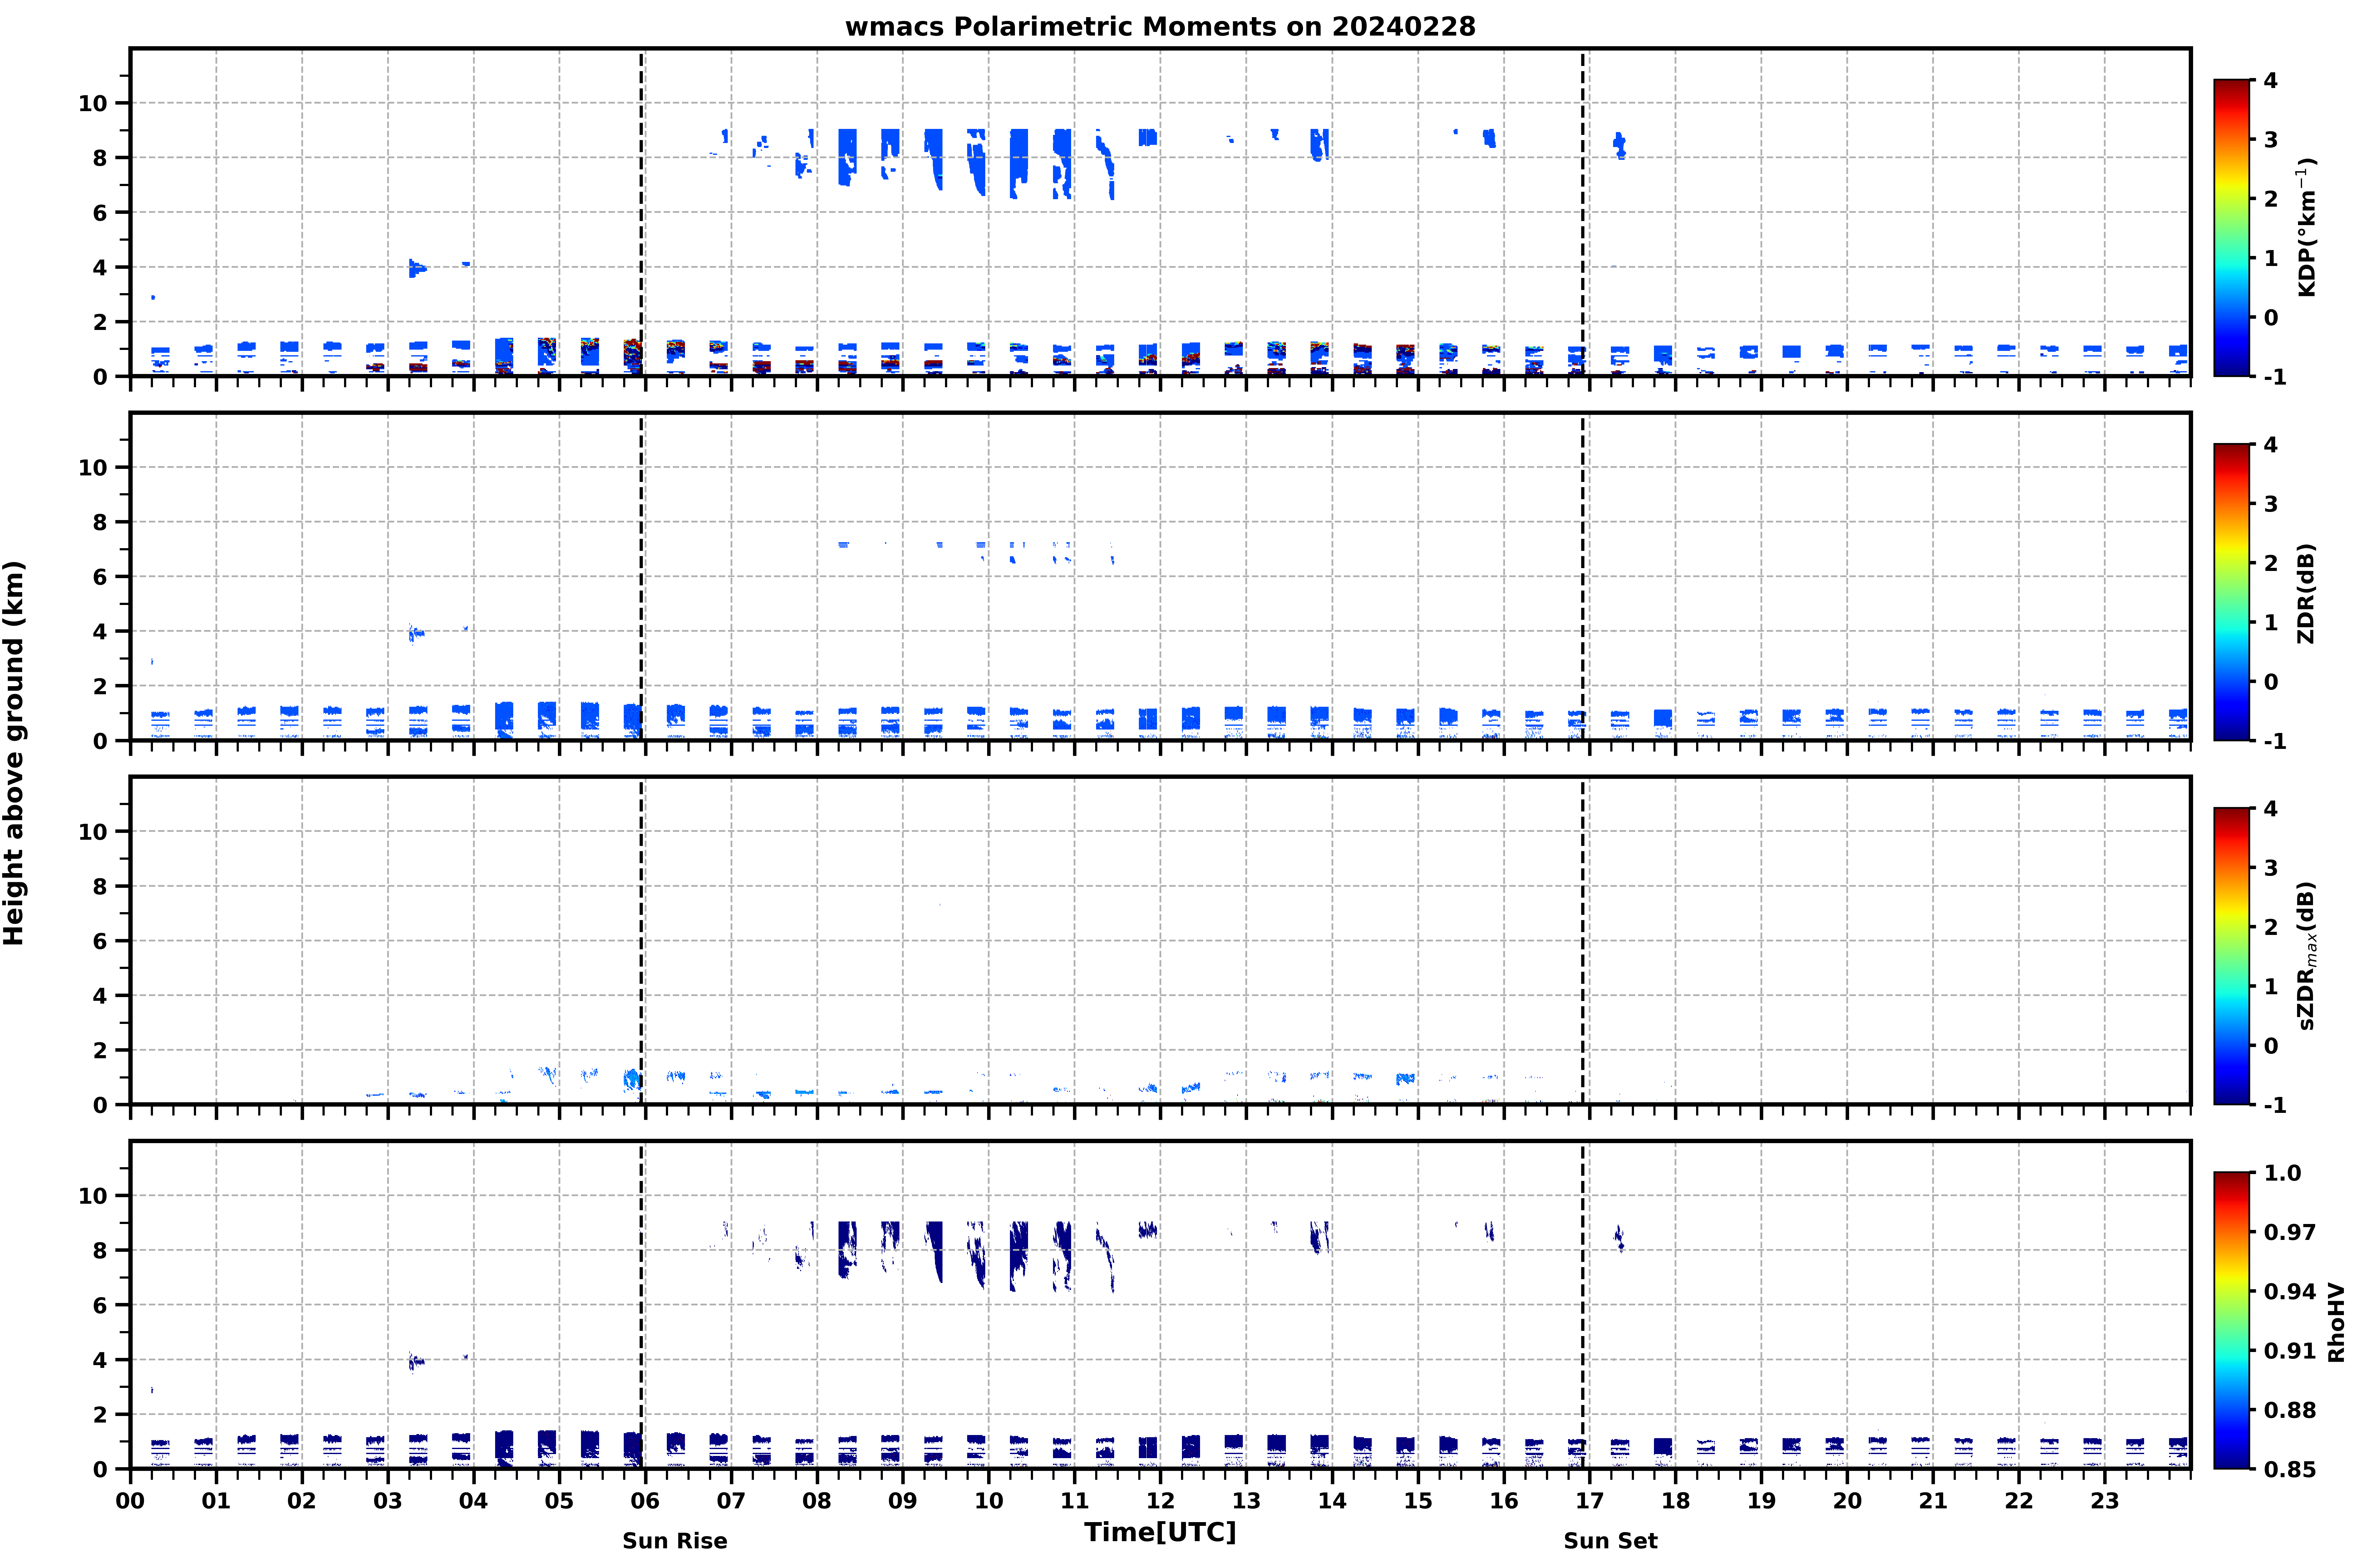Click the KDP colorbar
The width and height of the screenshot is (2362, 1568).
(2231, 228)
